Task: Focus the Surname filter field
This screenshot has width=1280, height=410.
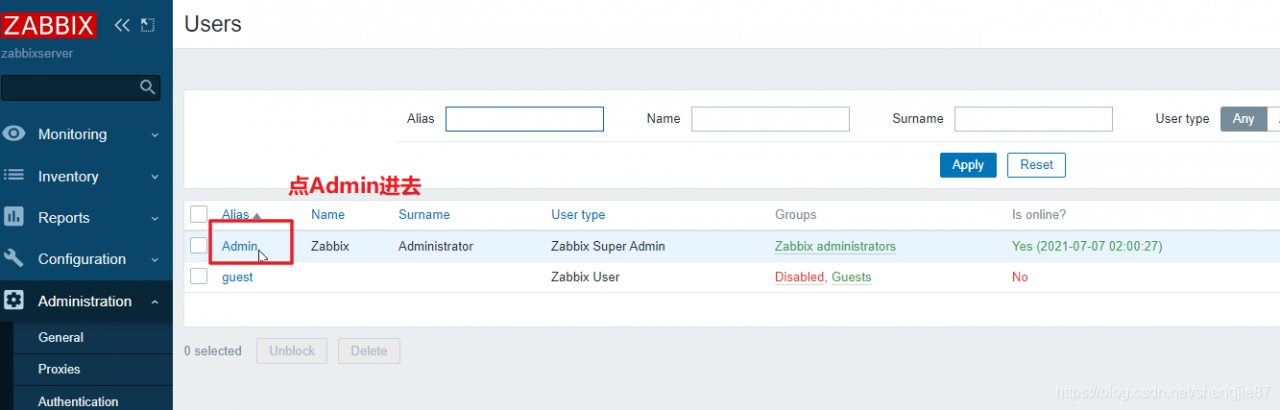Action: 1033,119
